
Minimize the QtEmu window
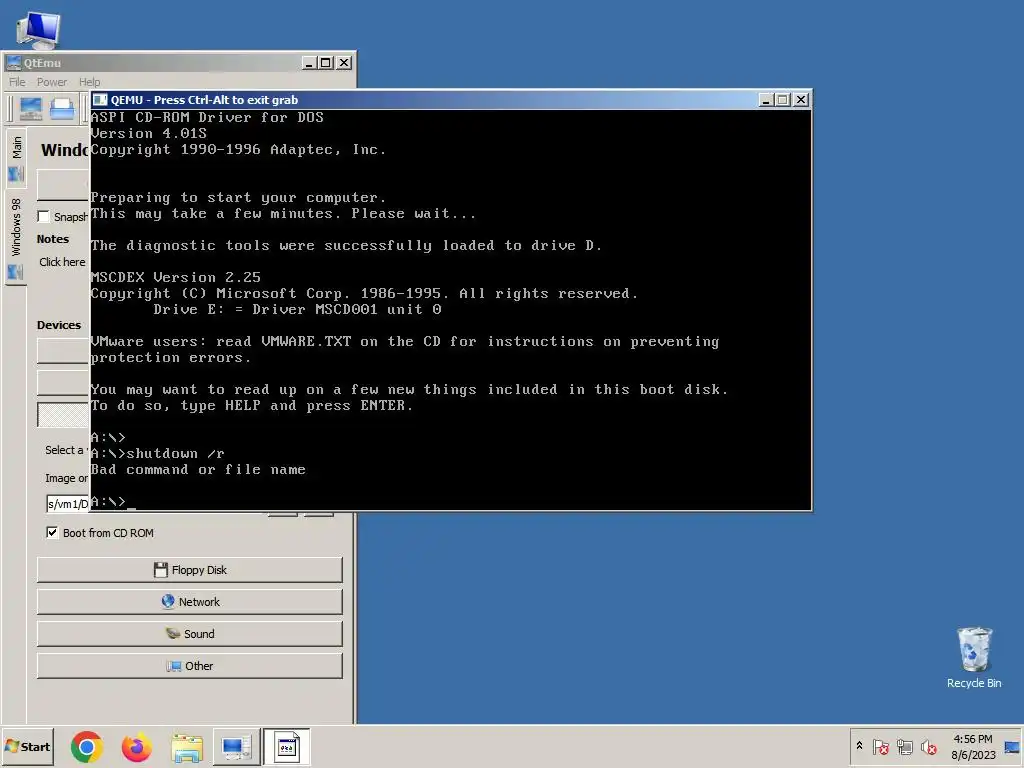point(310,63)
